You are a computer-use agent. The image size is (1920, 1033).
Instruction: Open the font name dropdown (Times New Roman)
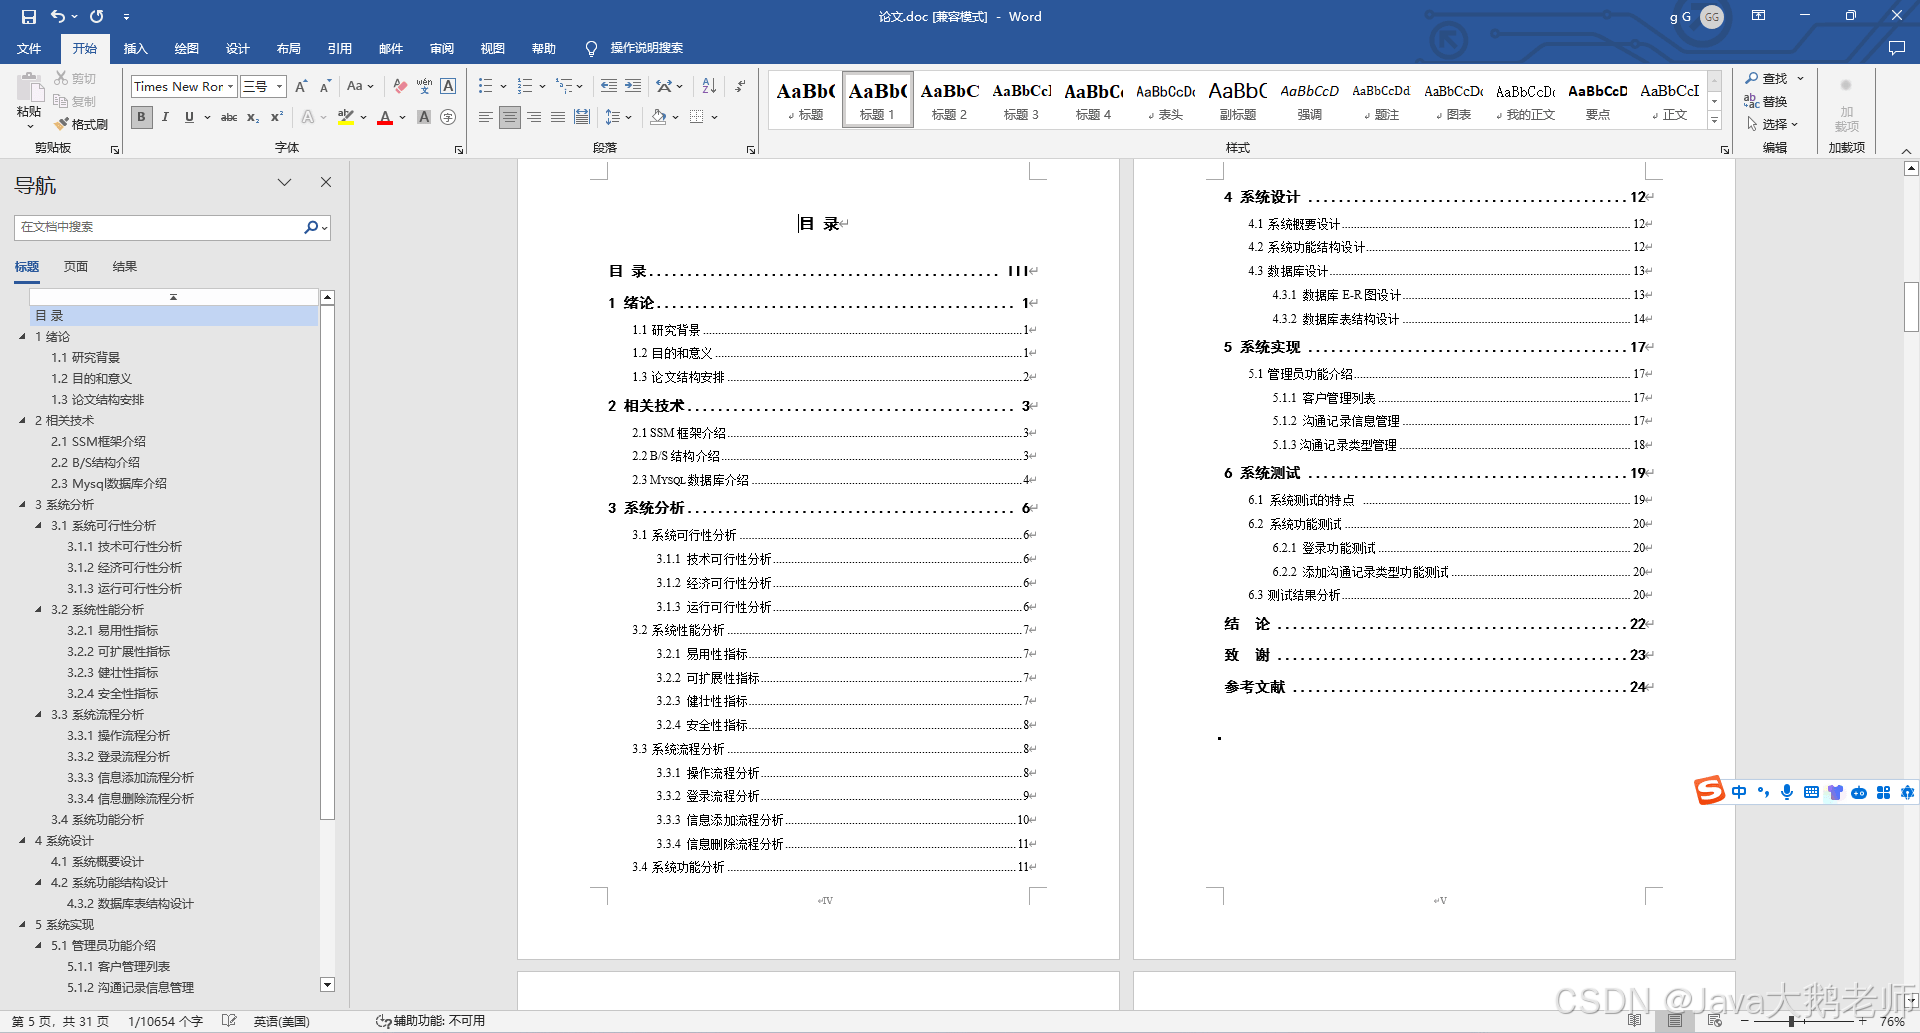(x=230, y=87)
